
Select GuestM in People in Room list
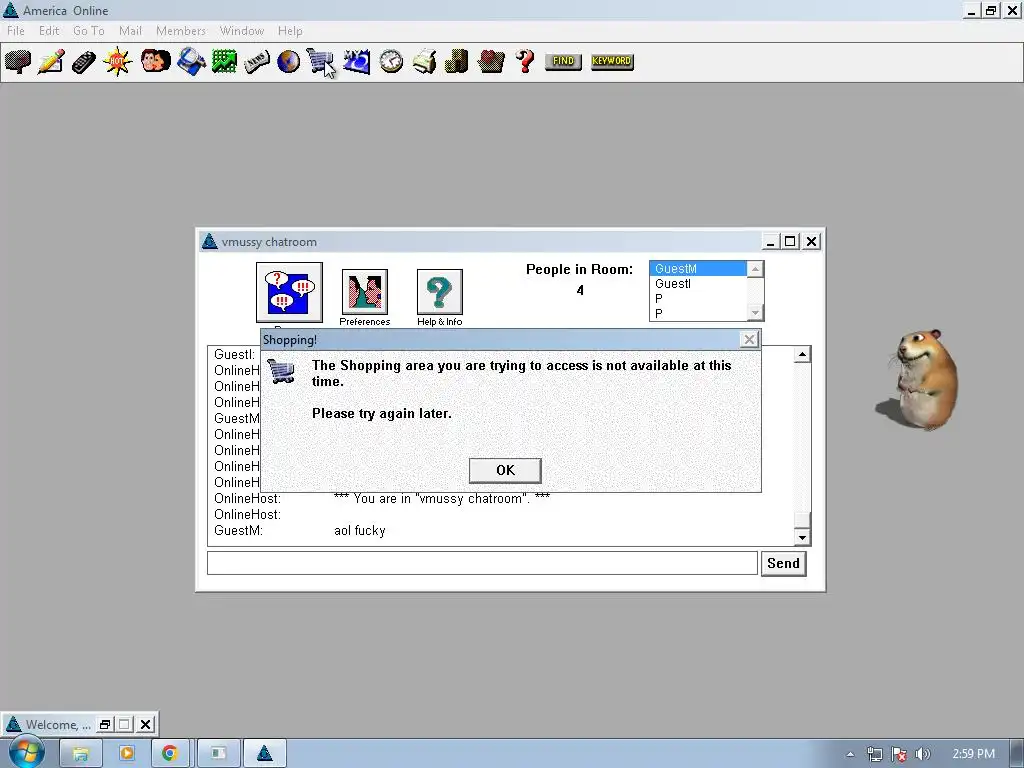pos(697,268)
